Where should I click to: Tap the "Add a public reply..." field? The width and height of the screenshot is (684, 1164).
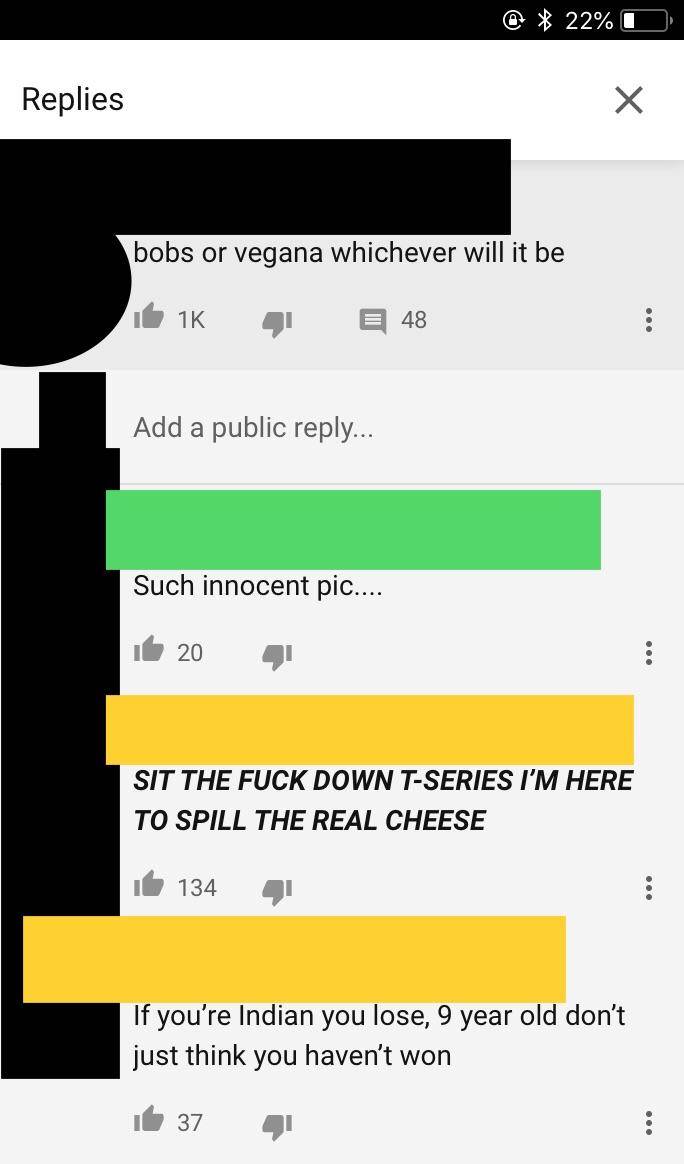point(401,428)
